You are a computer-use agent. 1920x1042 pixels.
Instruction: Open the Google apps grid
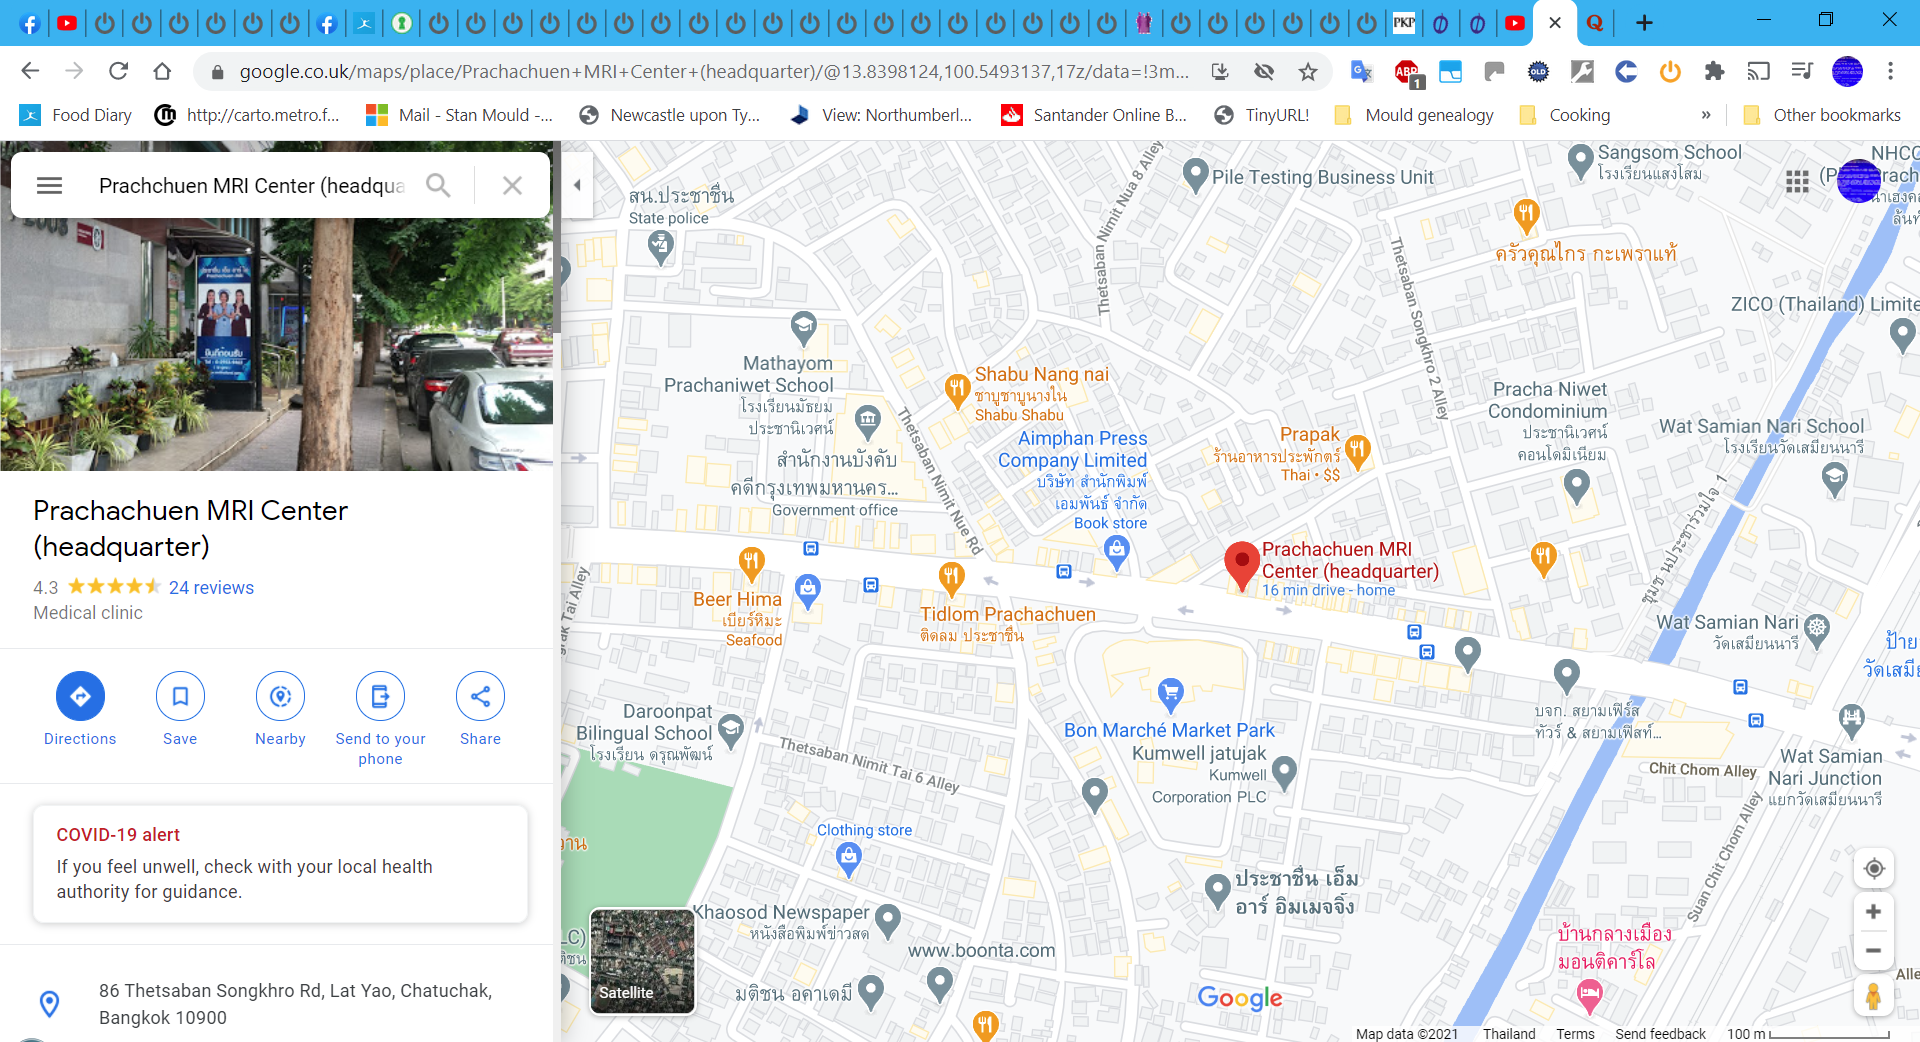pyautogui.click(x=1797, y=181)
